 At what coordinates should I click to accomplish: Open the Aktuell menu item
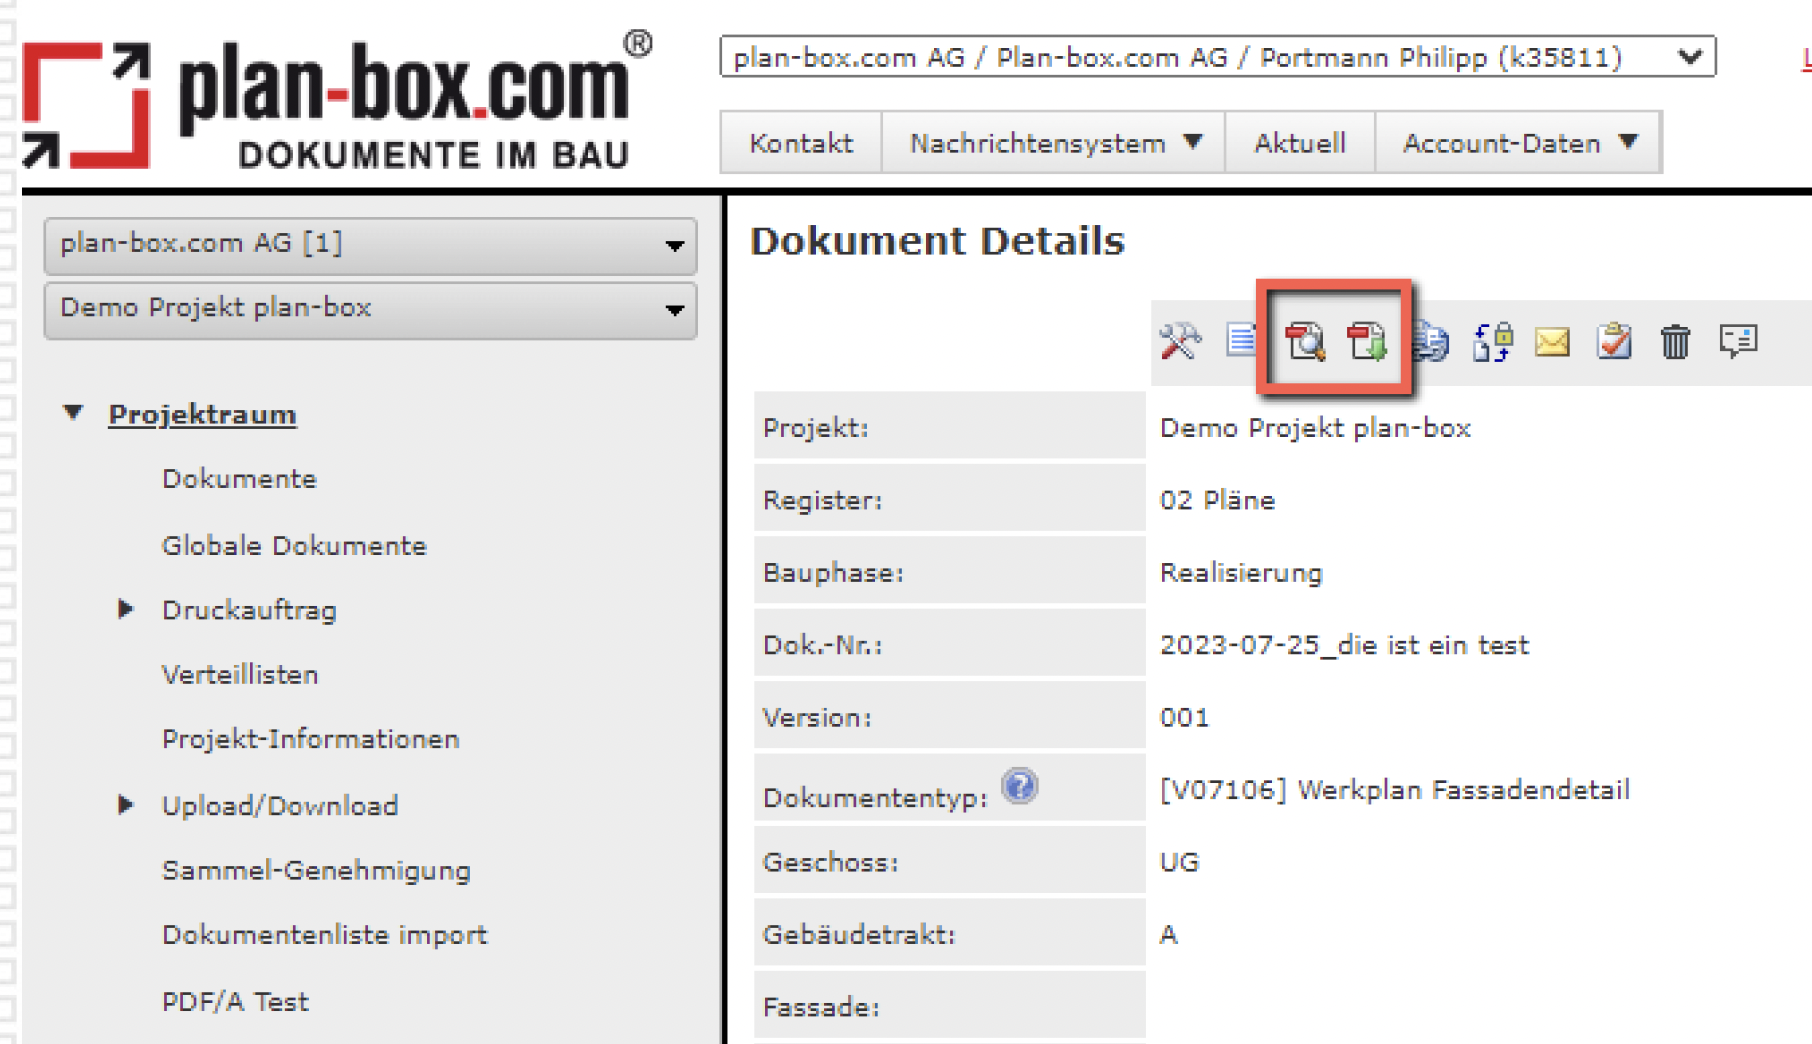pyautogui.click(x=1300, y=143)
